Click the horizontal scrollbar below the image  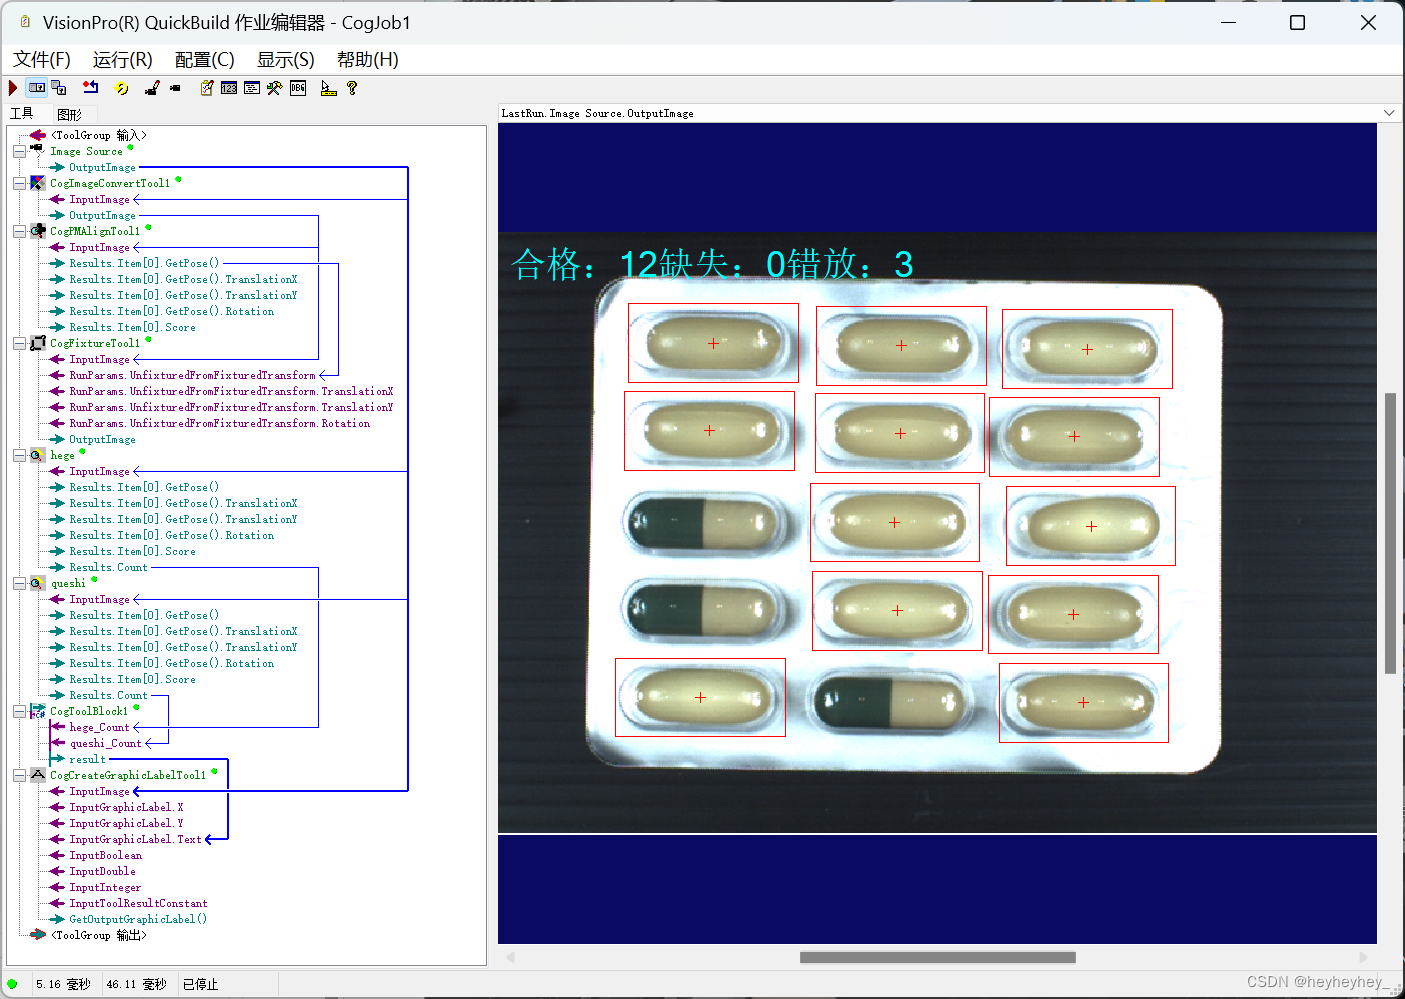940,957
